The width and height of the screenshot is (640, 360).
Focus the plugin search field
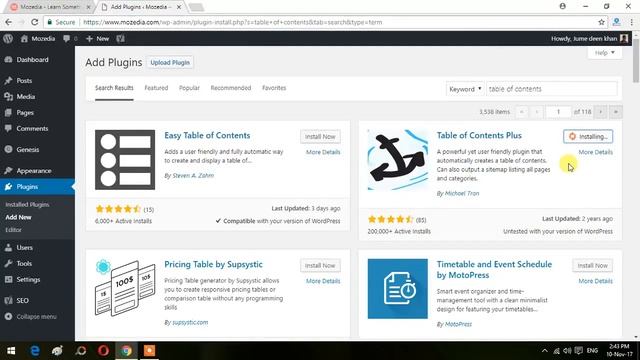point(551,89)
